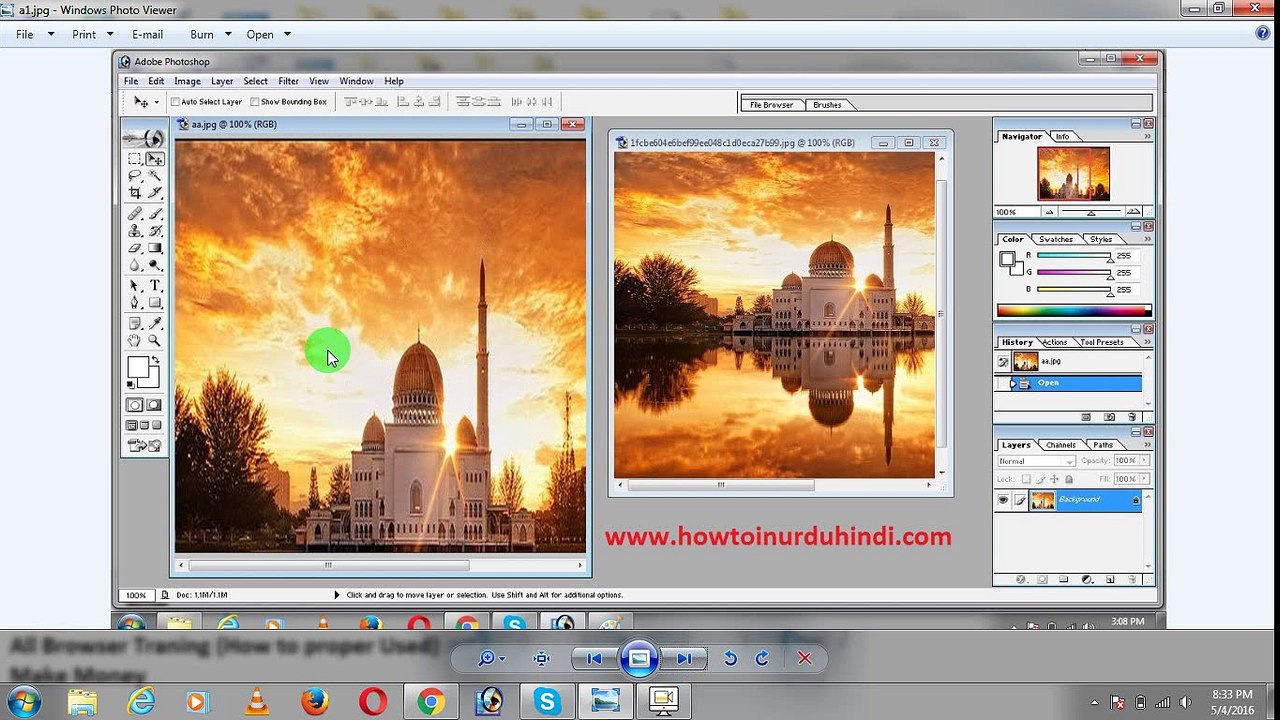Click the Navigator thumbnail preview
This screenshot has width=1280, height=720.
coord(1073,173)
